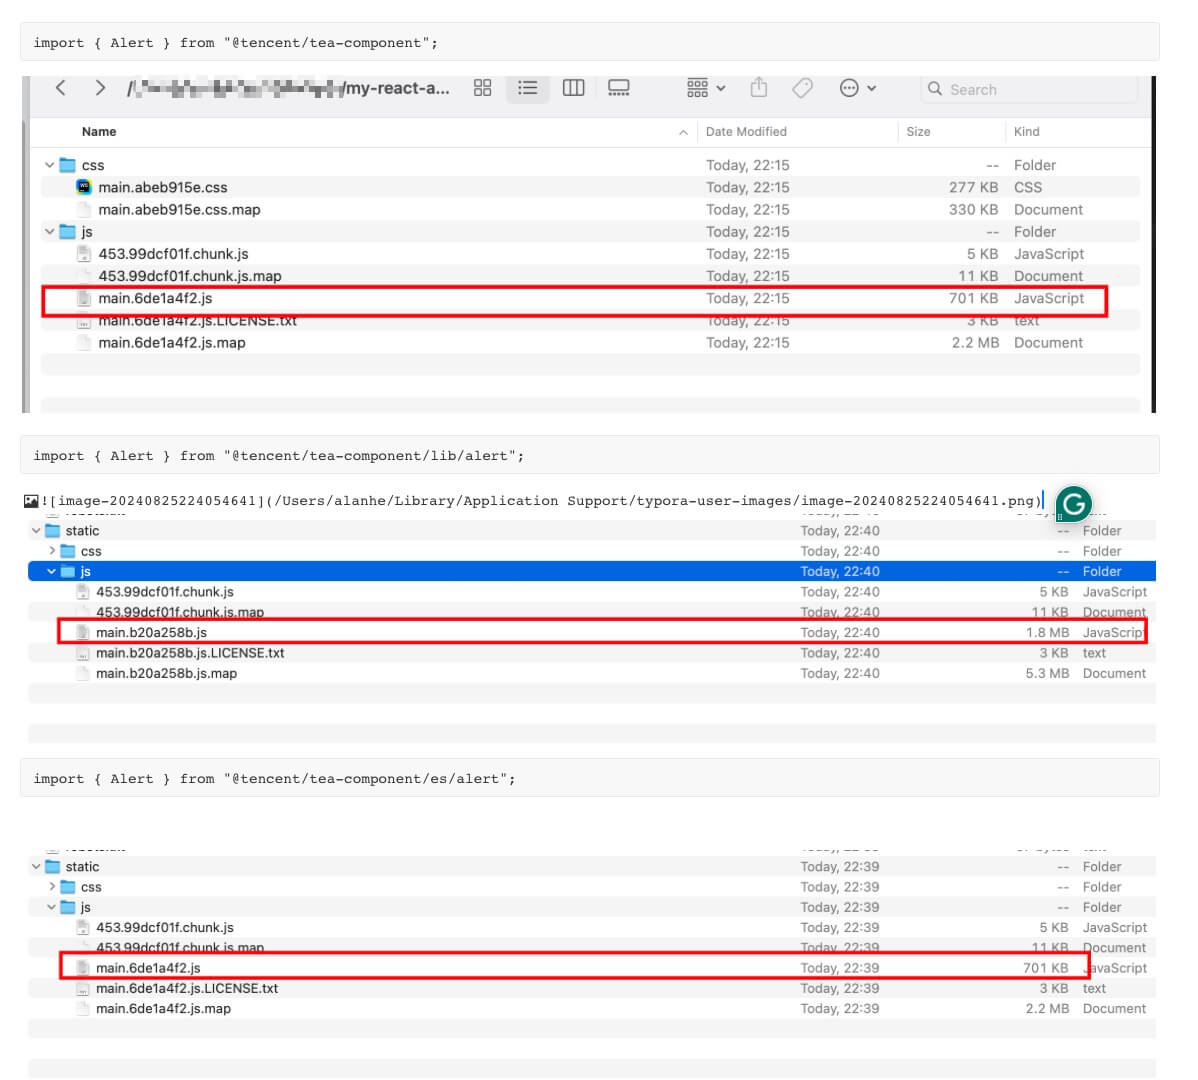This screenshot has height=1080, width=1198.
Task: Sort by the Size column header
Action: [x=918, y=131]
